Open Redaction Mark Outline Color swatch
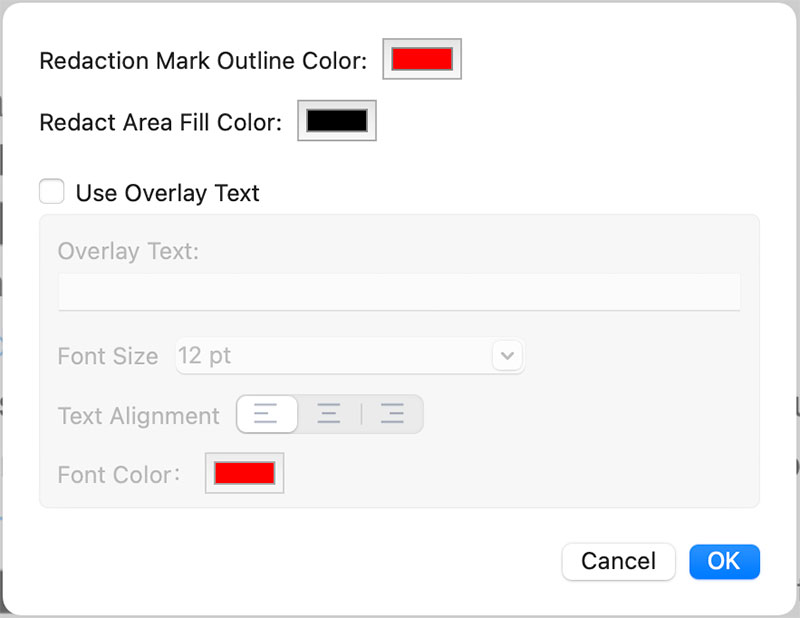 pos(422,60)
